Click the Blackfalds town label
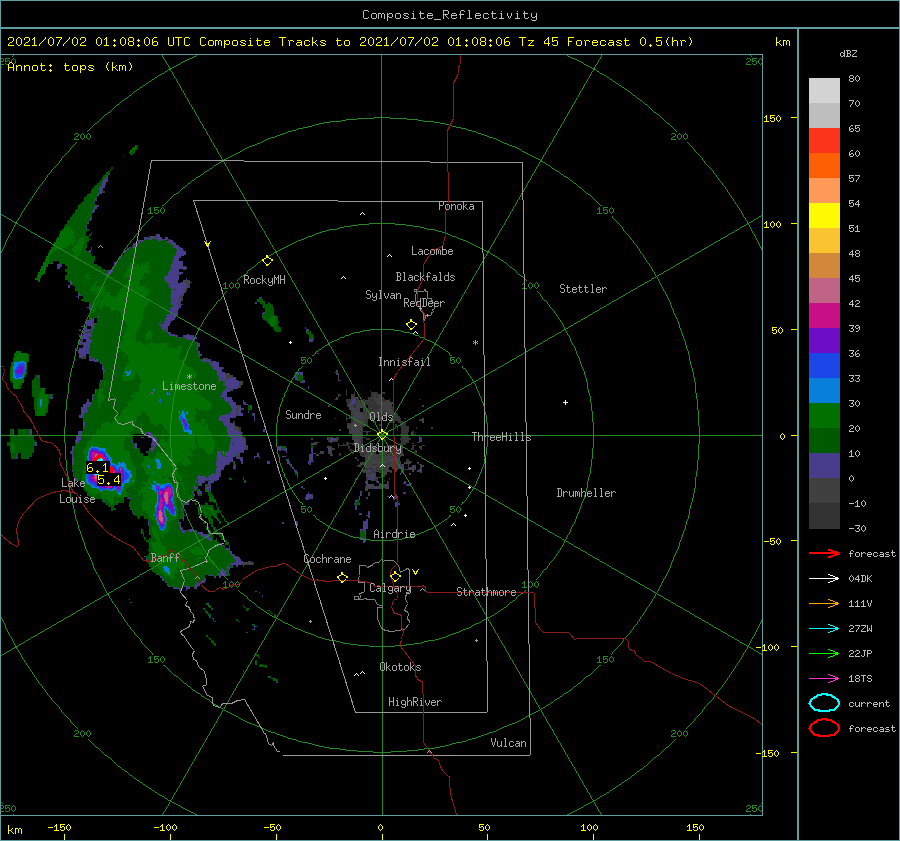Screen dimensions: 900x841 pos(425,277)
